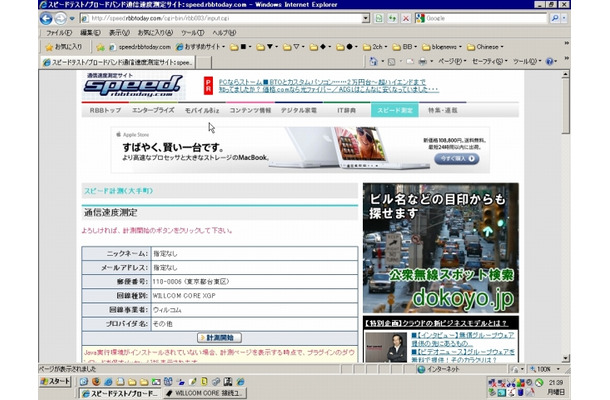Screen dimensions: 610x400
Task: Click the add-to-favorites-bar star icon
Action: pyautogui.click(x=100, y=47)
